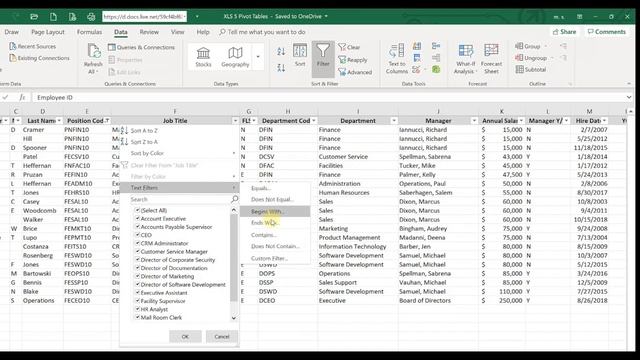Open Department column filter dropdown
The image size is (640, 360).
(x=394, y=121)
